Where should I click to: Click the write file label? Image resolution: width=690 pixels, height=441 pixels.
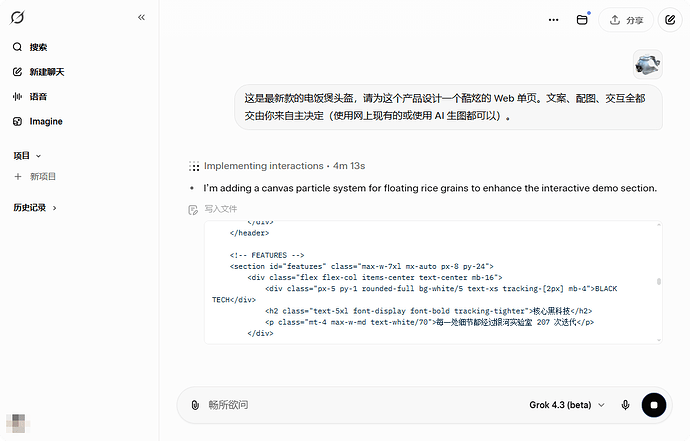[220, 209]
